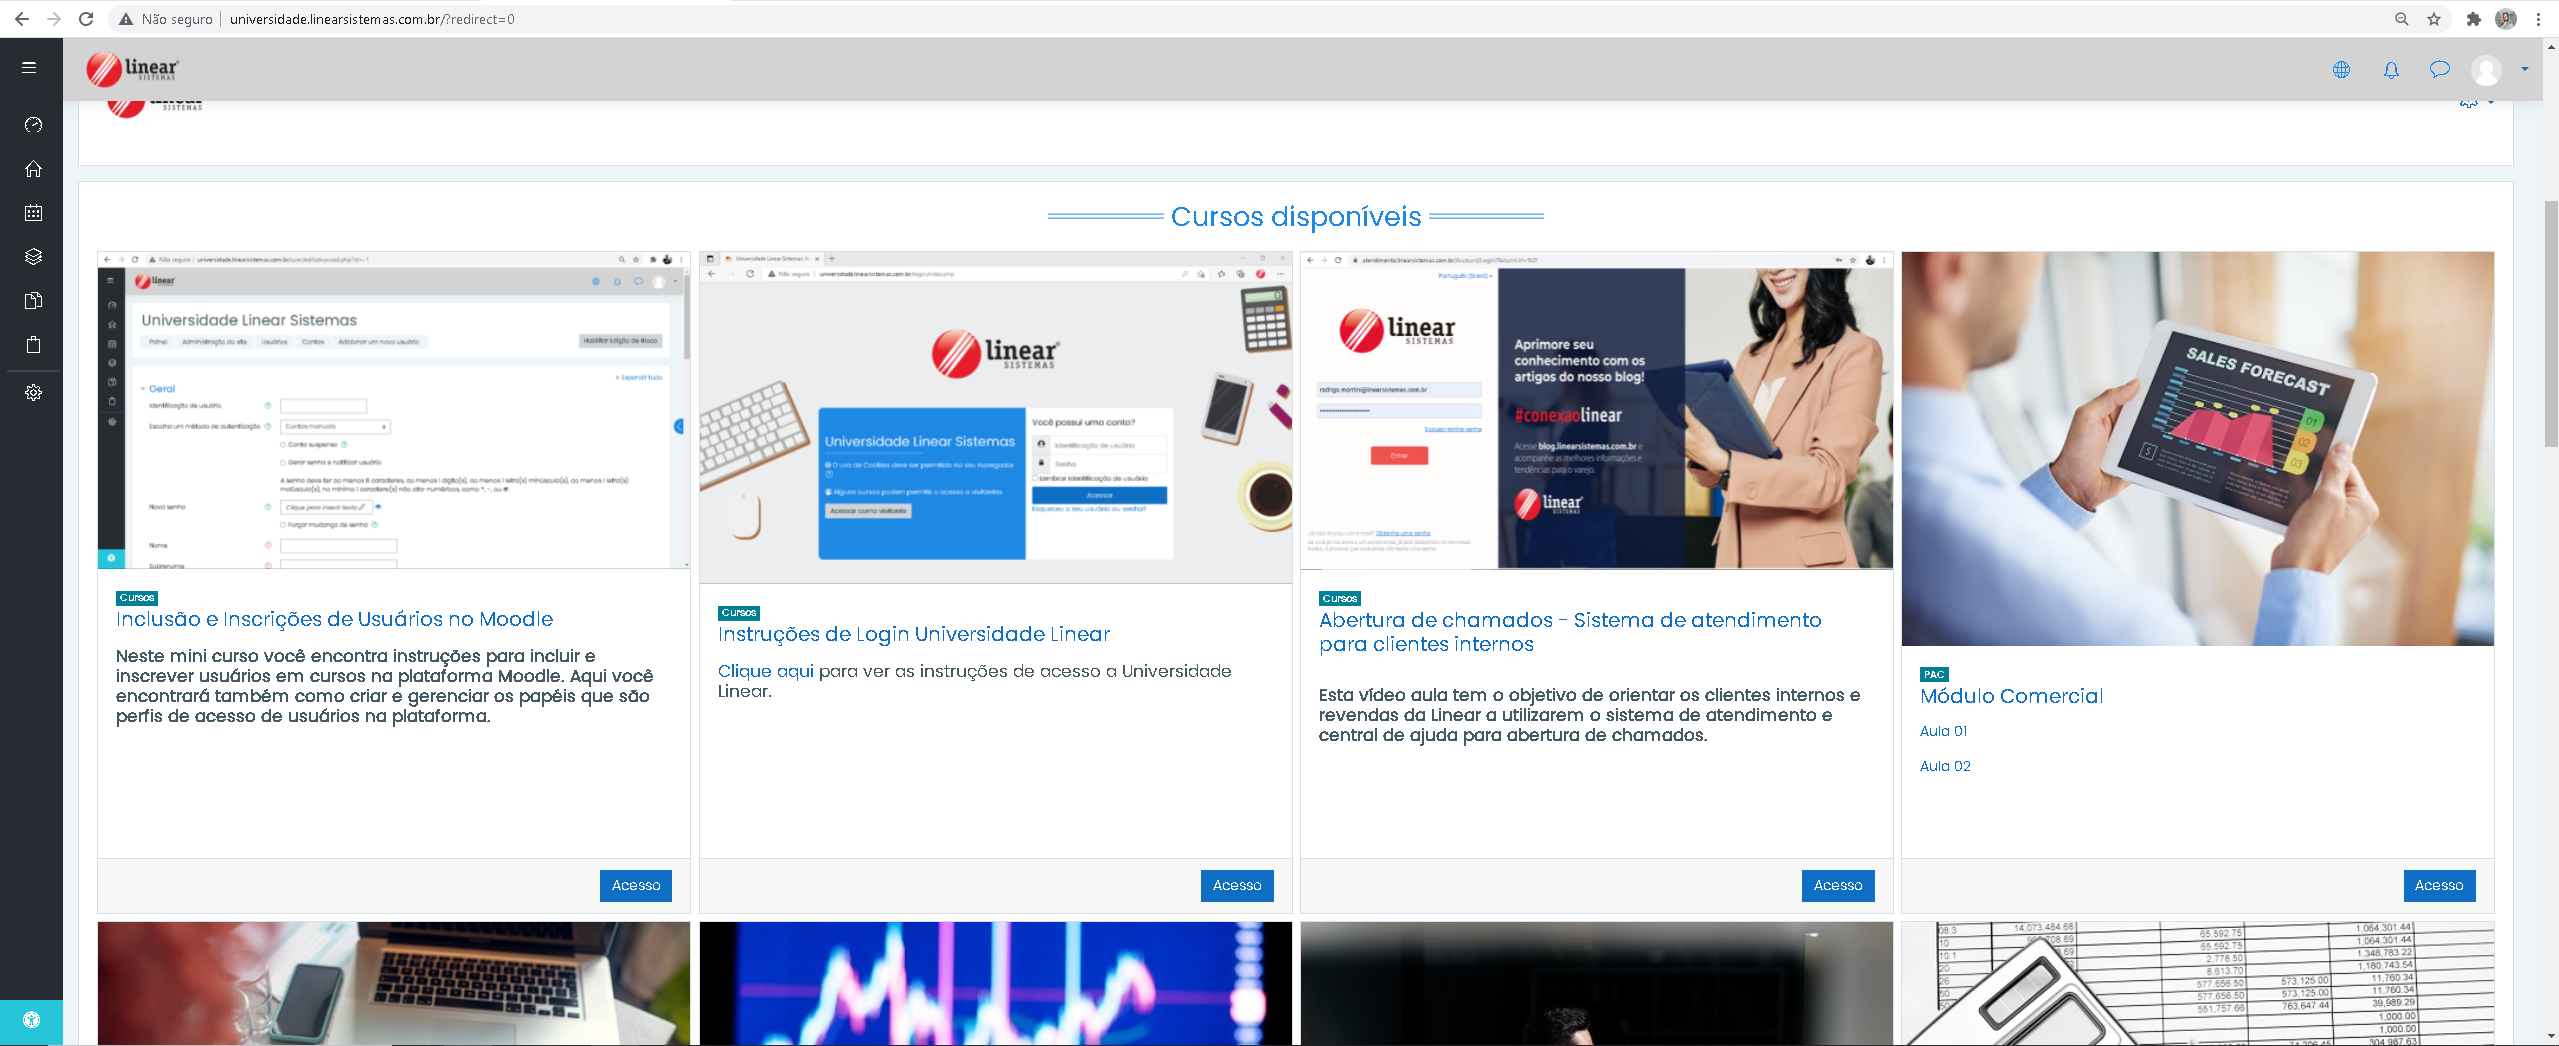Follow the Clique aqui link
Viewport: 2559px width, 1046px height.
(x=766, y=671)
